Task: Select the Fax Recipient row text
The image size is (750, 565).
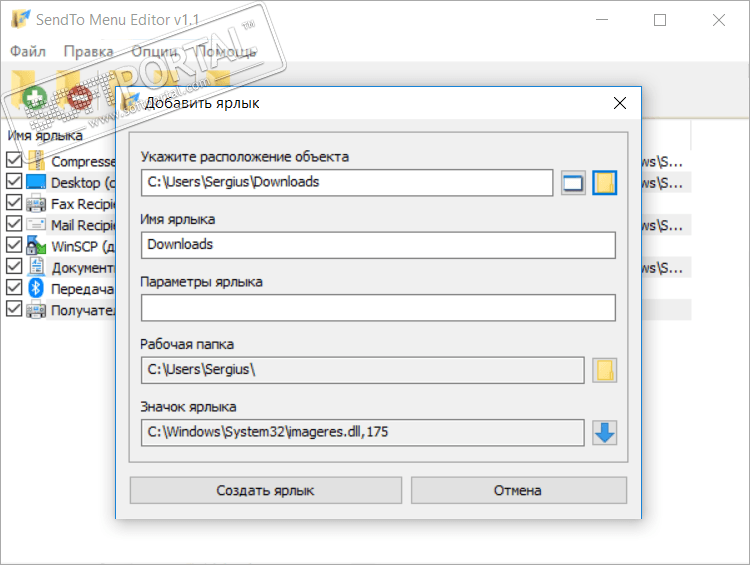Action: click(83, 204)
